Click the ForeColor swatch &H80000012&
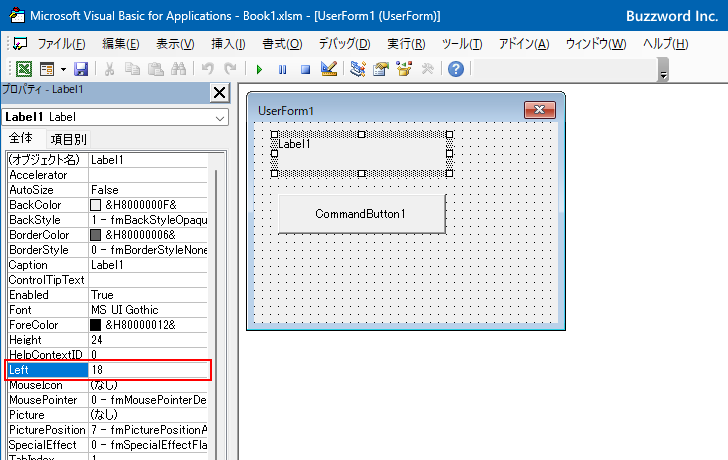This screenshot has height=460, width=728. (96, 325)
